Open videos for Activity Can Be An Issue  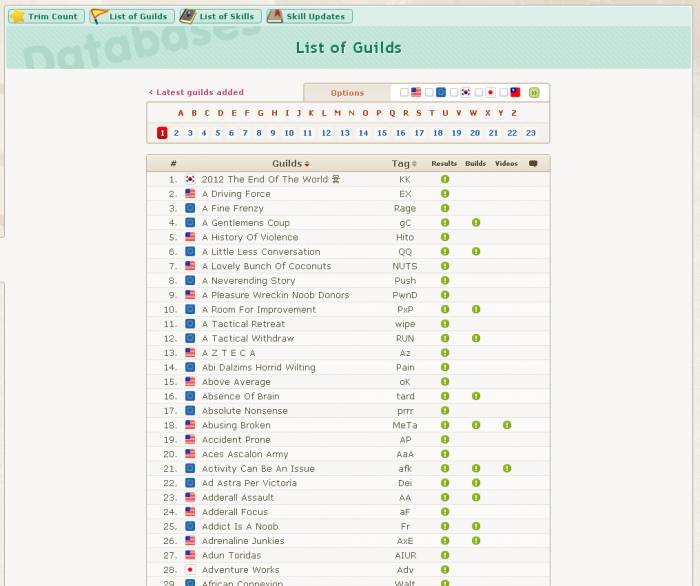click(507, 469)
